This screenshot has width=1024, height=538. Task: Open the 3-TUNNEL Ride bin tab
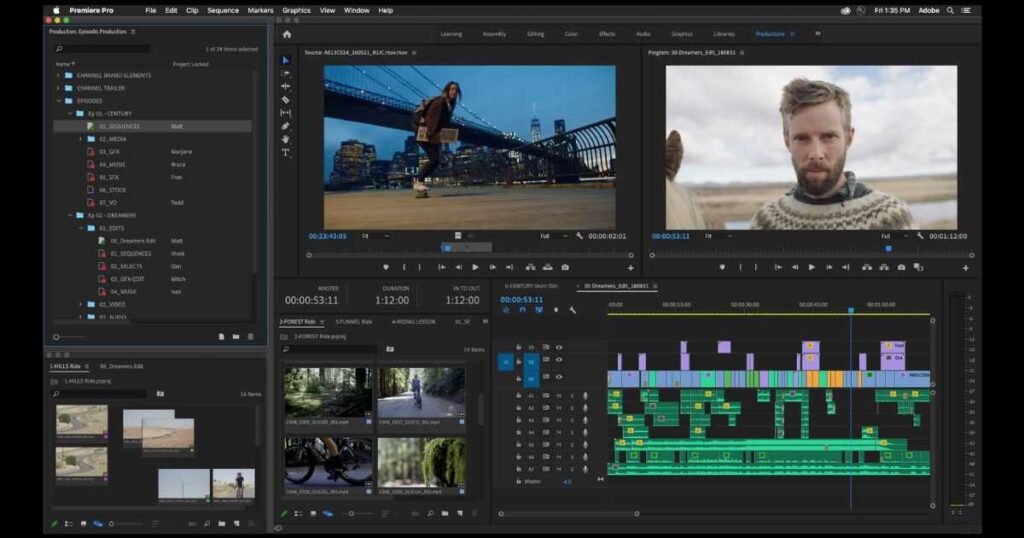pos(353,322)
